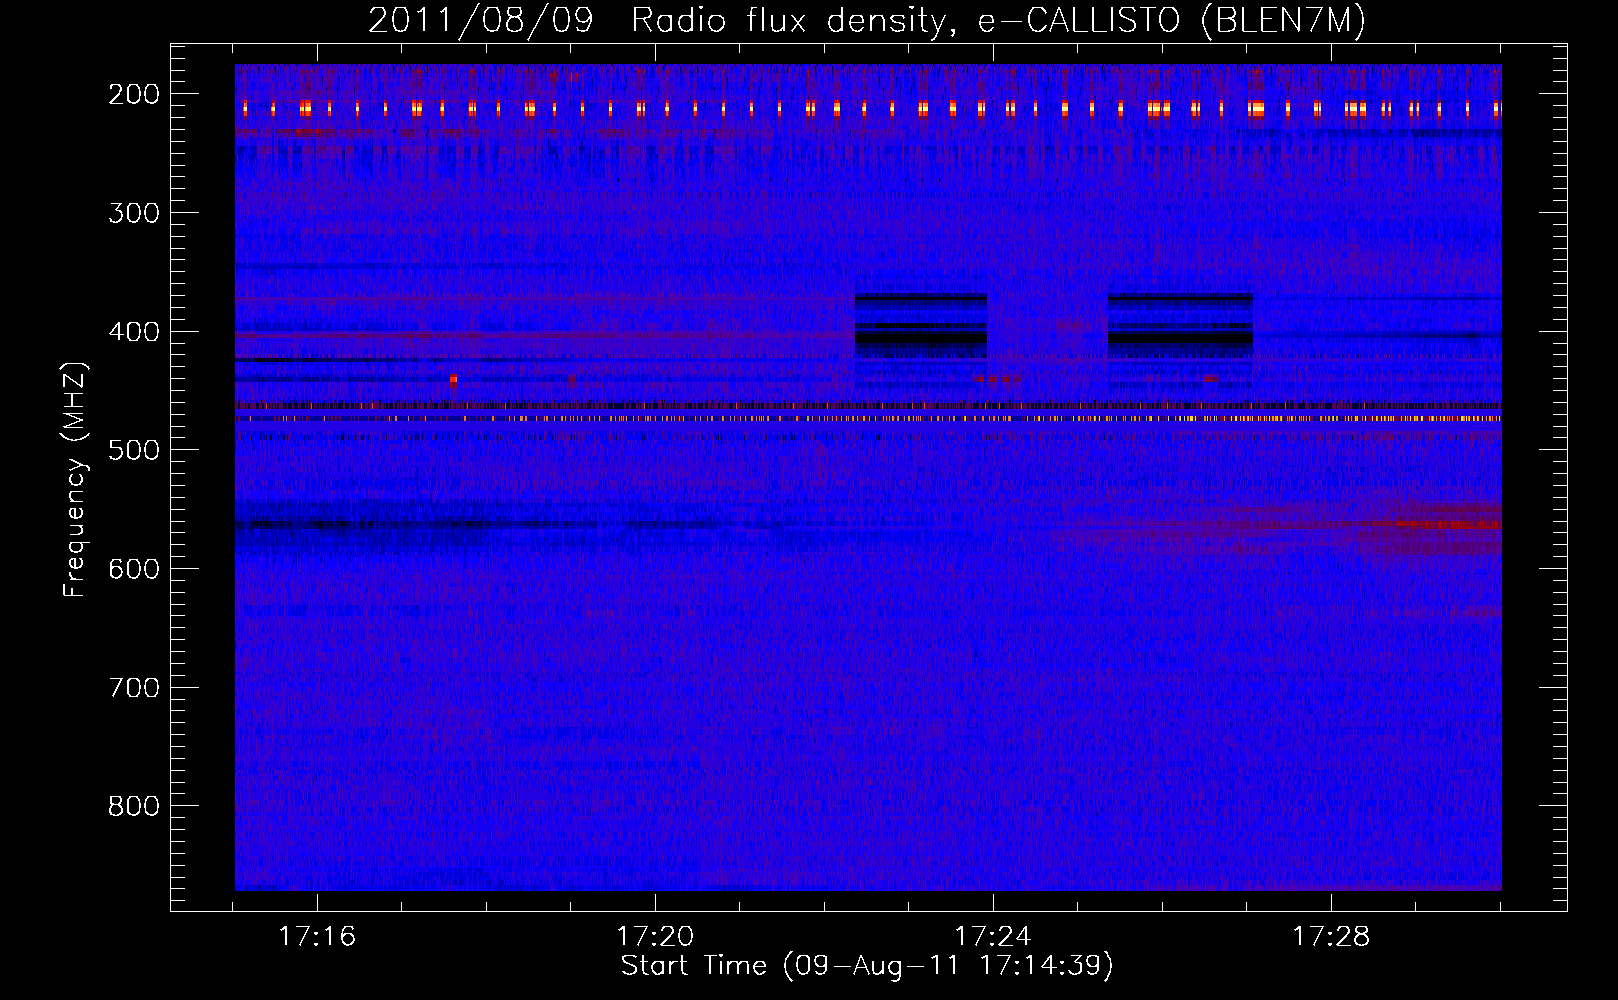The image size is (1618, 1000).
Task: Click the 200 frequency tick label
Action: [x=134, y=94]
